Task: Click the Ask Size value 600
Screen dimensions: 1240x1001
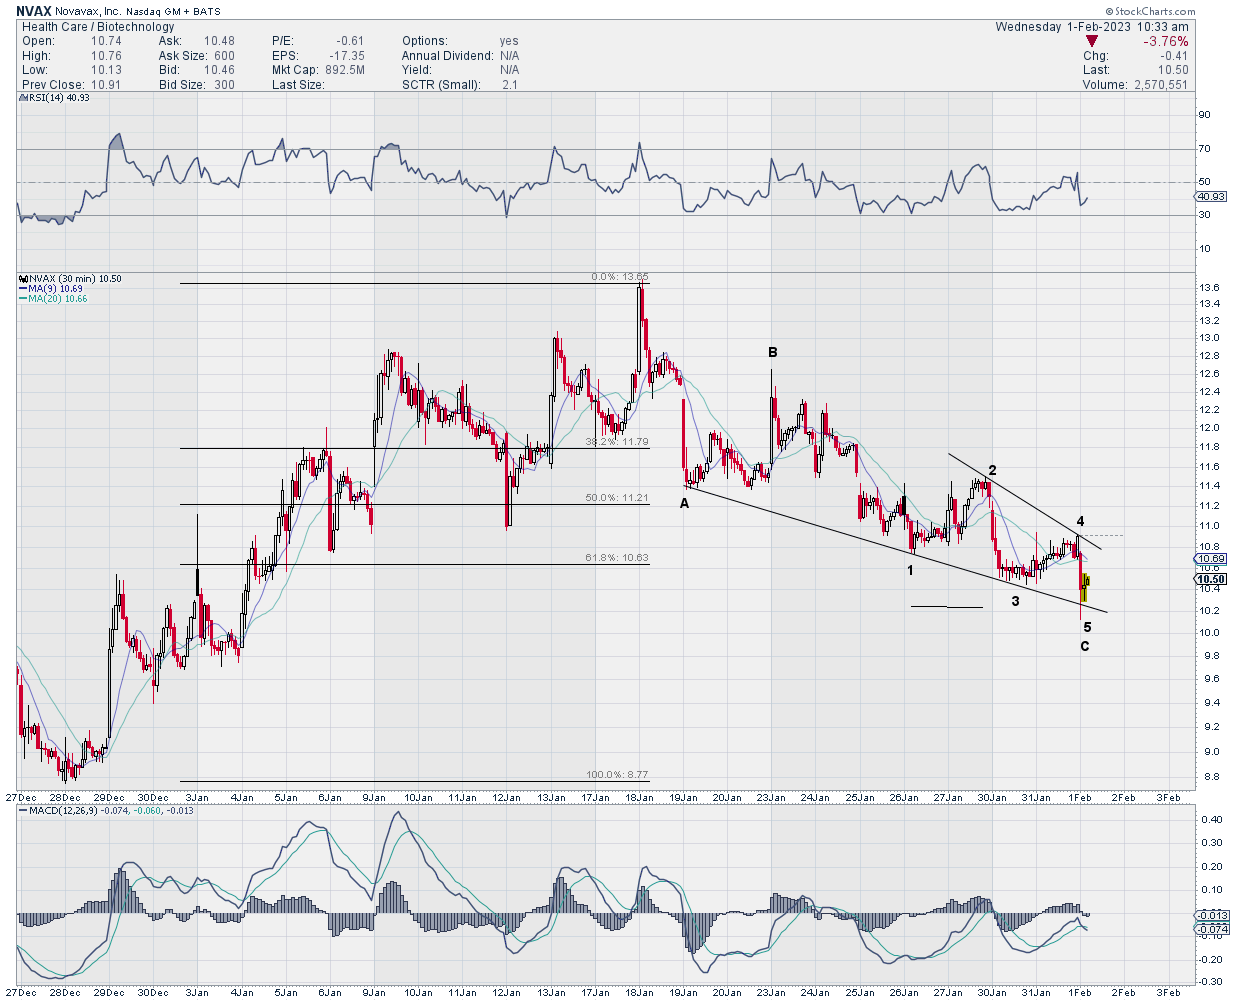Action: tap(224, 56)
